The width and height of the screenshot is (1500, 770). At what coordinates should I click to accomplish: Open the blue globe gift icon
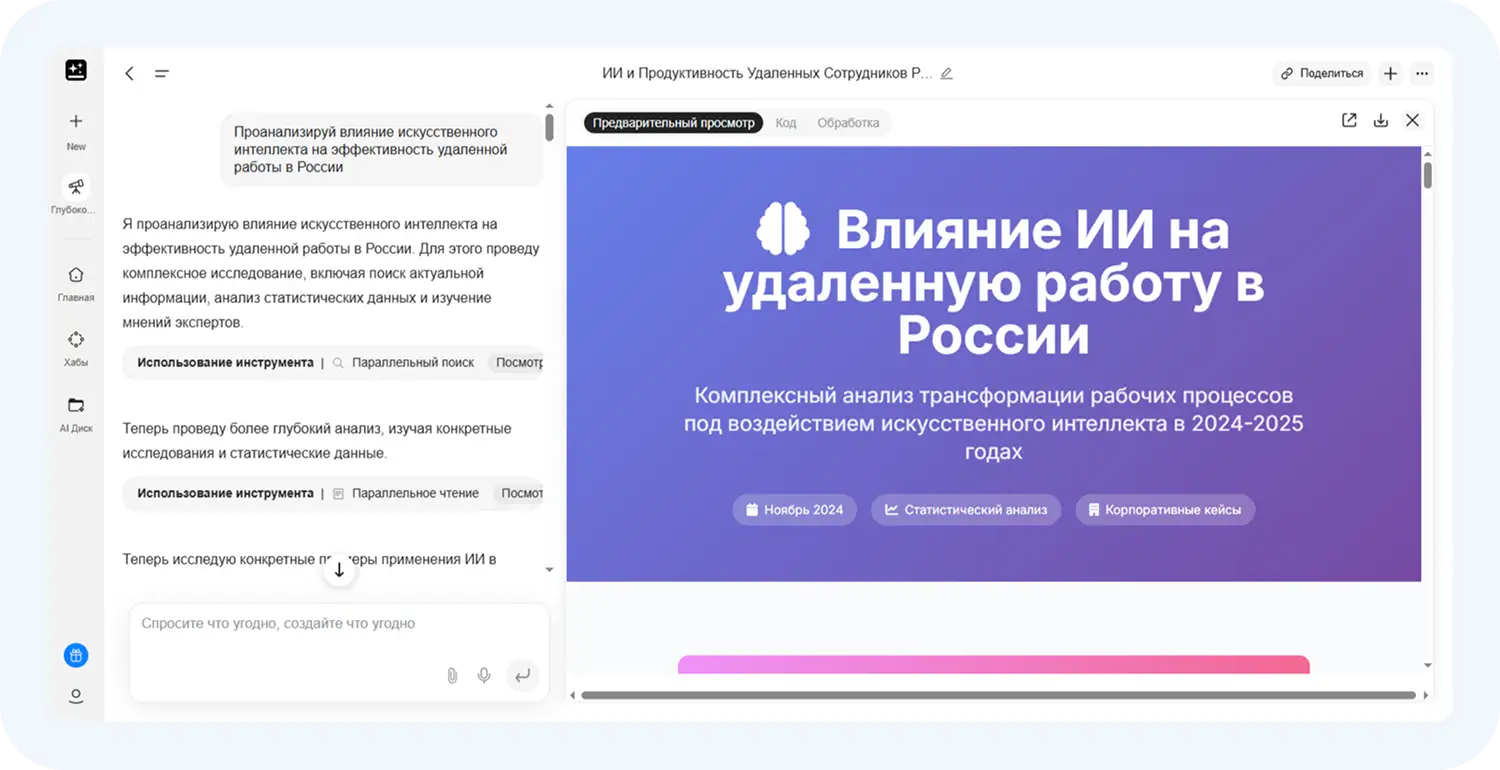[x=75, y=655]
